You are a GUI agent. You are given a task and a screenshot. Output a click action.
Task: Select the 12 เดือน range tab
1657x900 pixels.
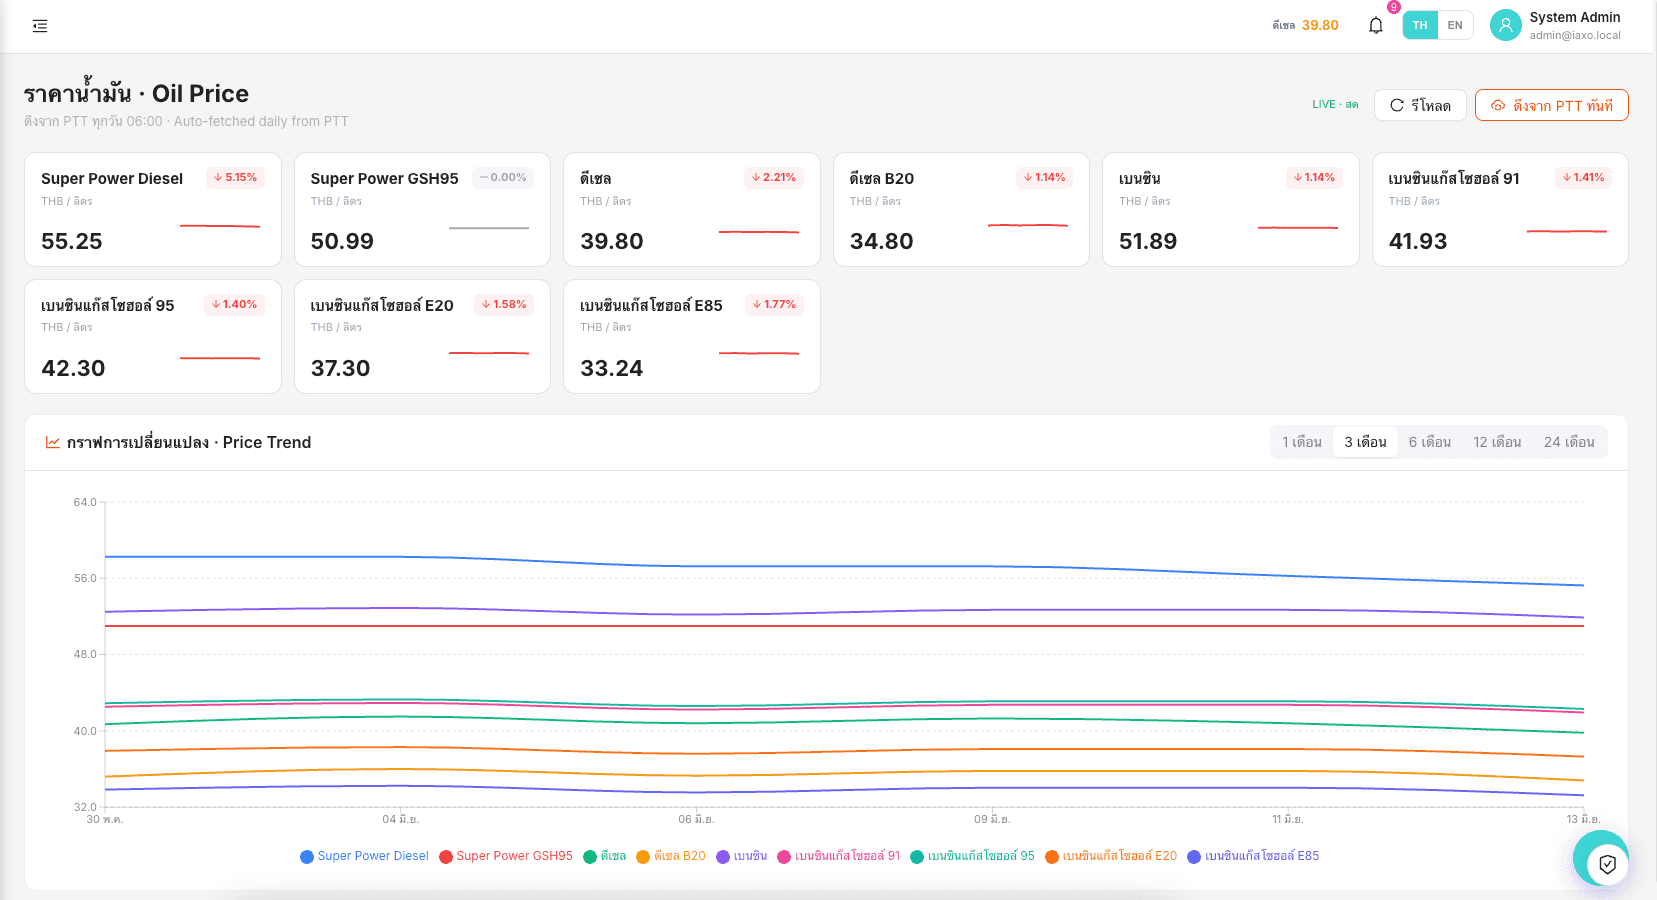coord(1497,442)
